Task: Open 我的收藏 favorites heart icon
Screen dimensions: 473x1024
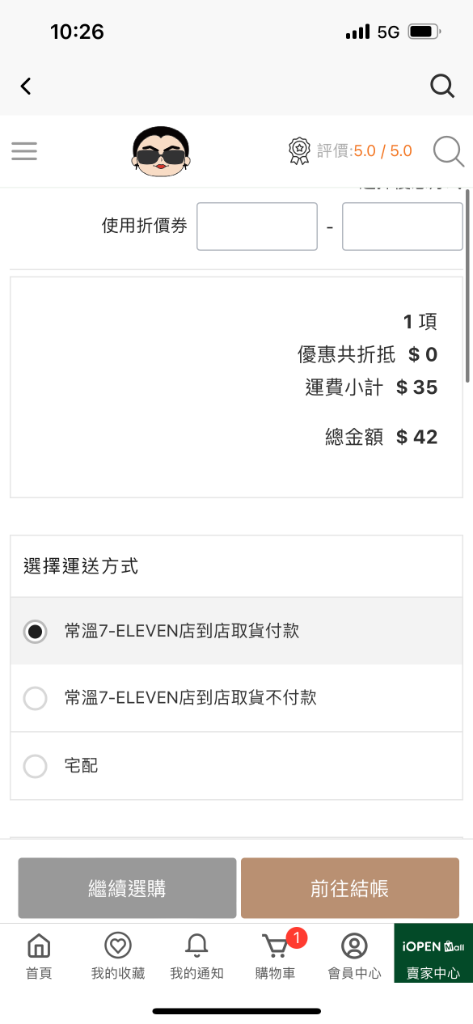Action: [118, 955]
